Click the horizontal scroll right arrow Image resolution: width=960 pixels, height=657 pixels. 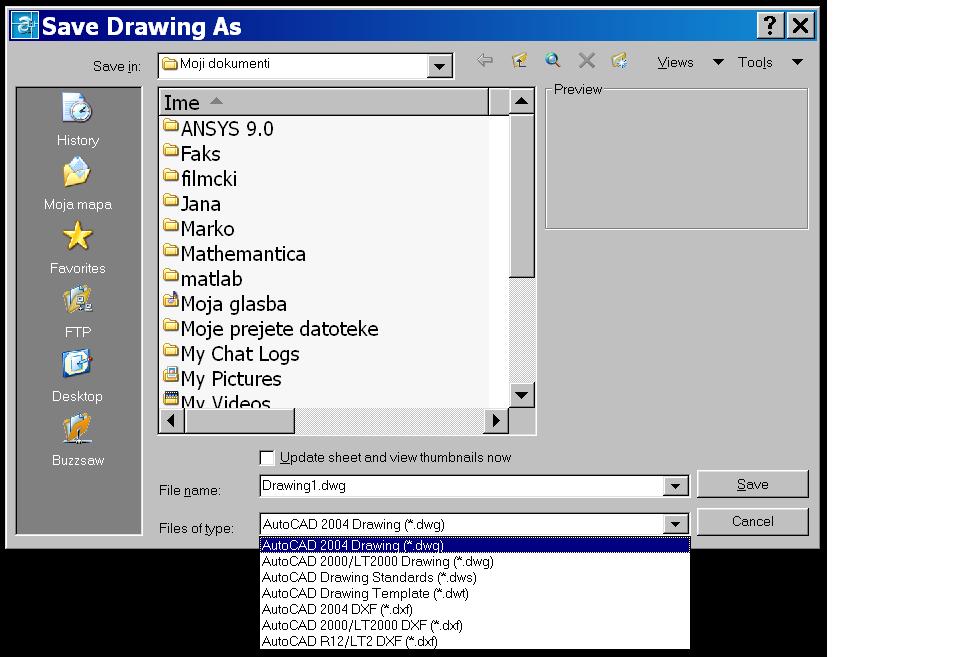click(x=496, y=421)
